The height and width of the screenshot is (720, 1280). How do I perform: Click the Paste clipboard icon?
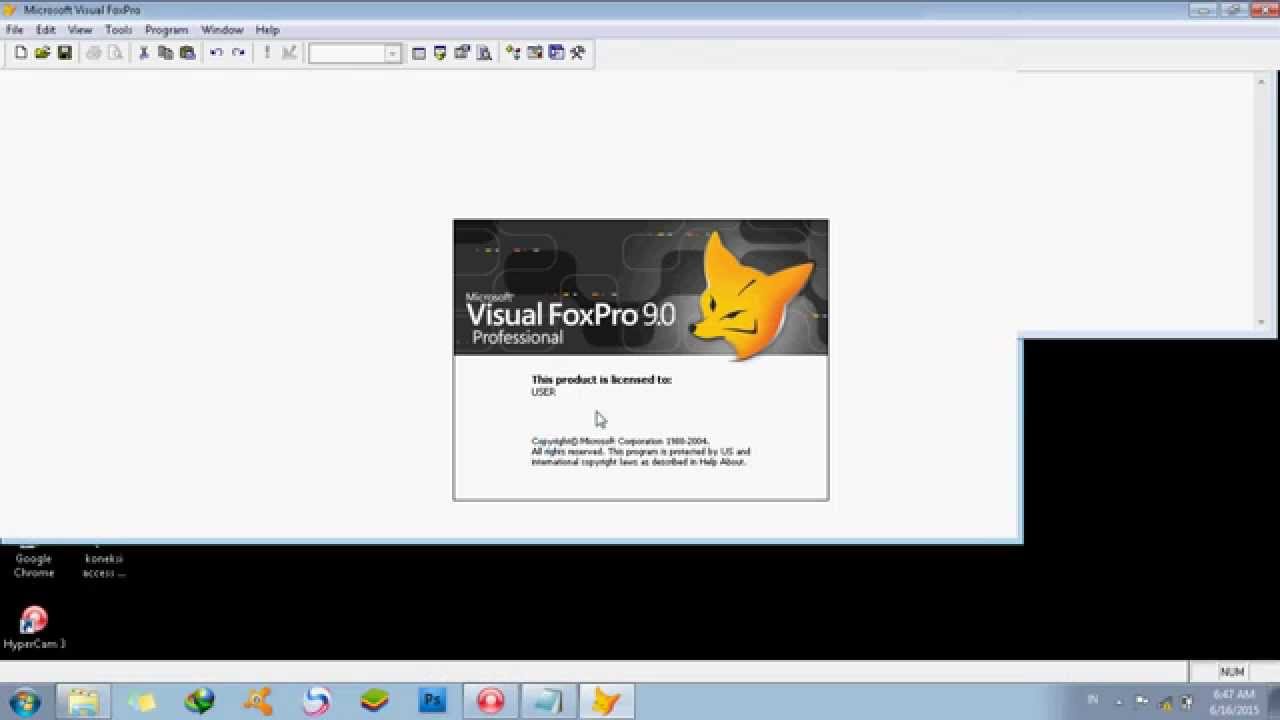point(187,53)
